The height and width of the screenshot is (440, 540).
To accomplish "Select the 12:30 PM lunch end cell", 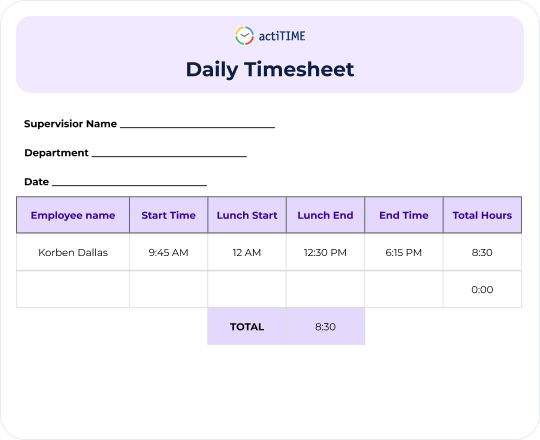I will [325, 252].
